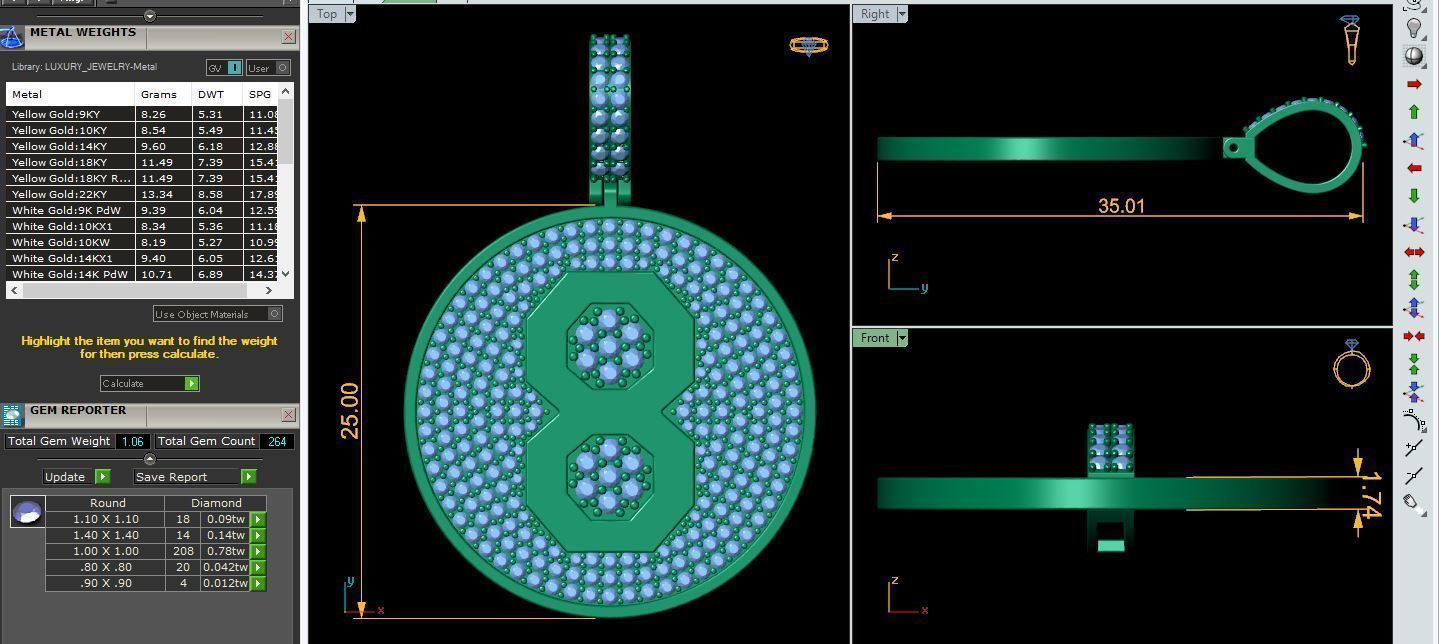Collapse panel using arrow above Metal Weights
The image size is (1439, 644).
[149, 16]
